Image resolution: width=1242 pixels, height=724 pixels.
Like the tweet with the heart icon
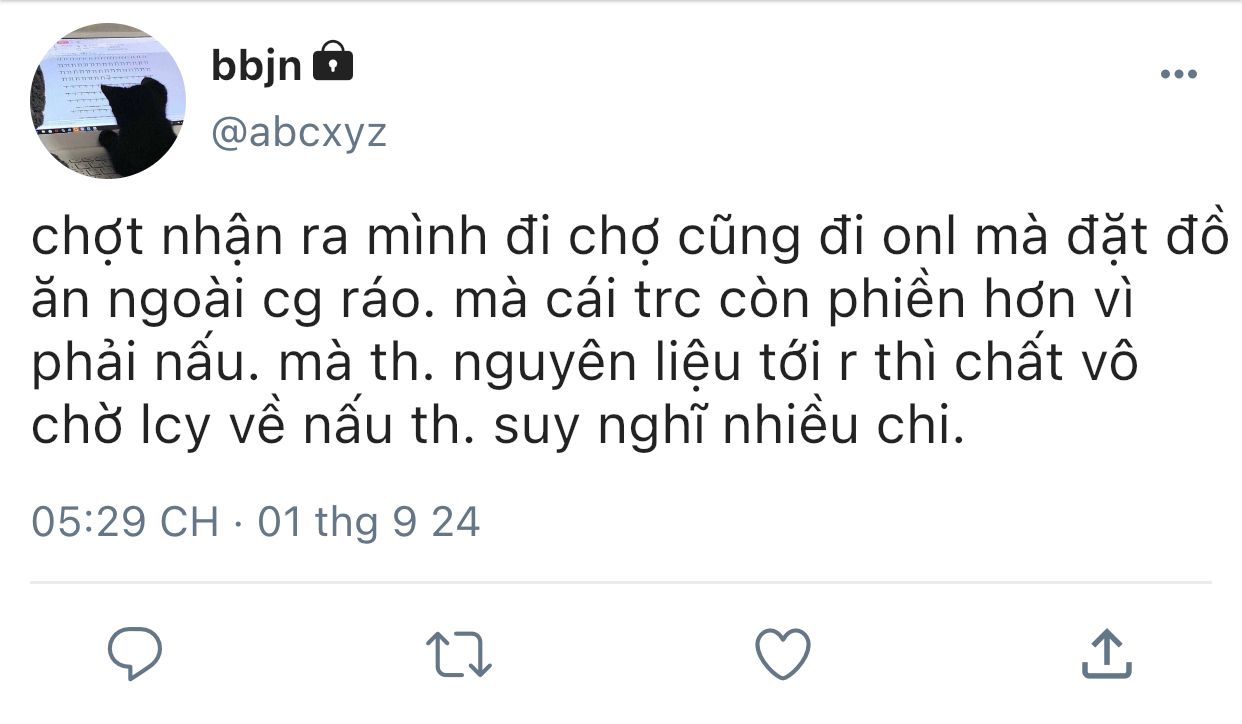click(x=782, y=655)
